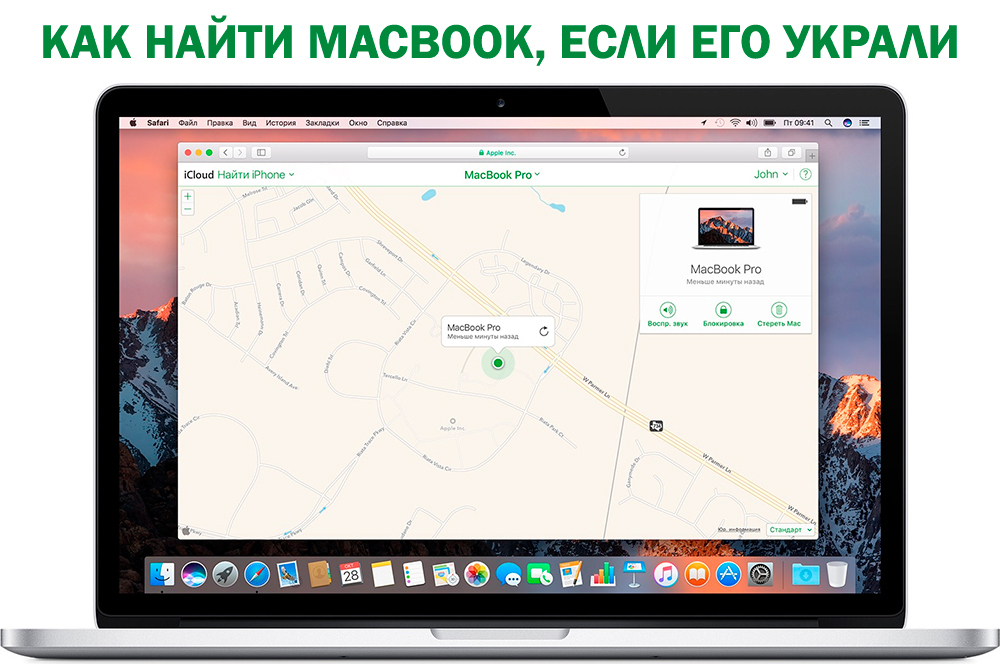This screenshot has width=1000, height=664.
Task: Zoom in on the map
Action: click(x=188, y=196)
